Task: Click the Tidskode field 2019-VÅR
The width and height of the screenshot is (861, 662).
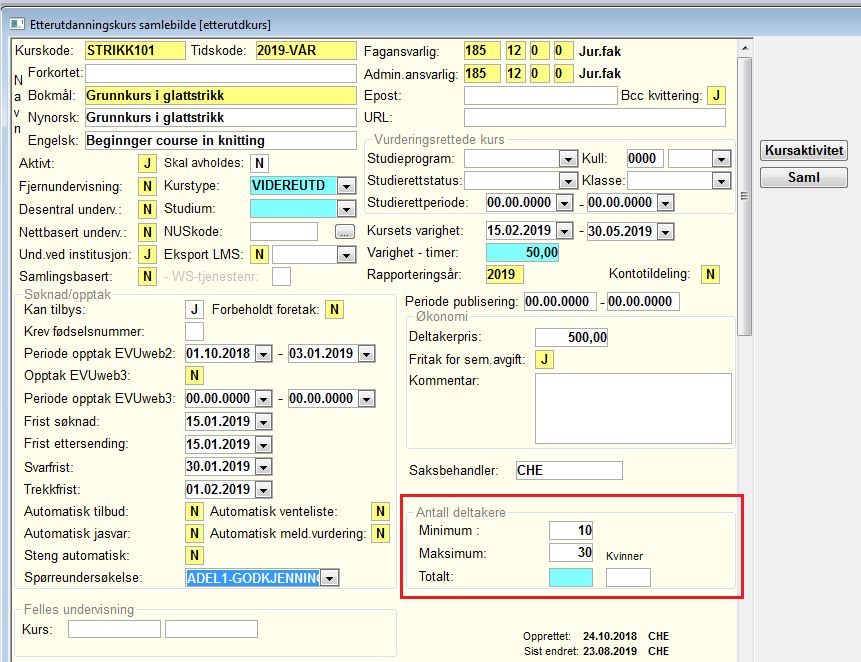Action: 306,51
